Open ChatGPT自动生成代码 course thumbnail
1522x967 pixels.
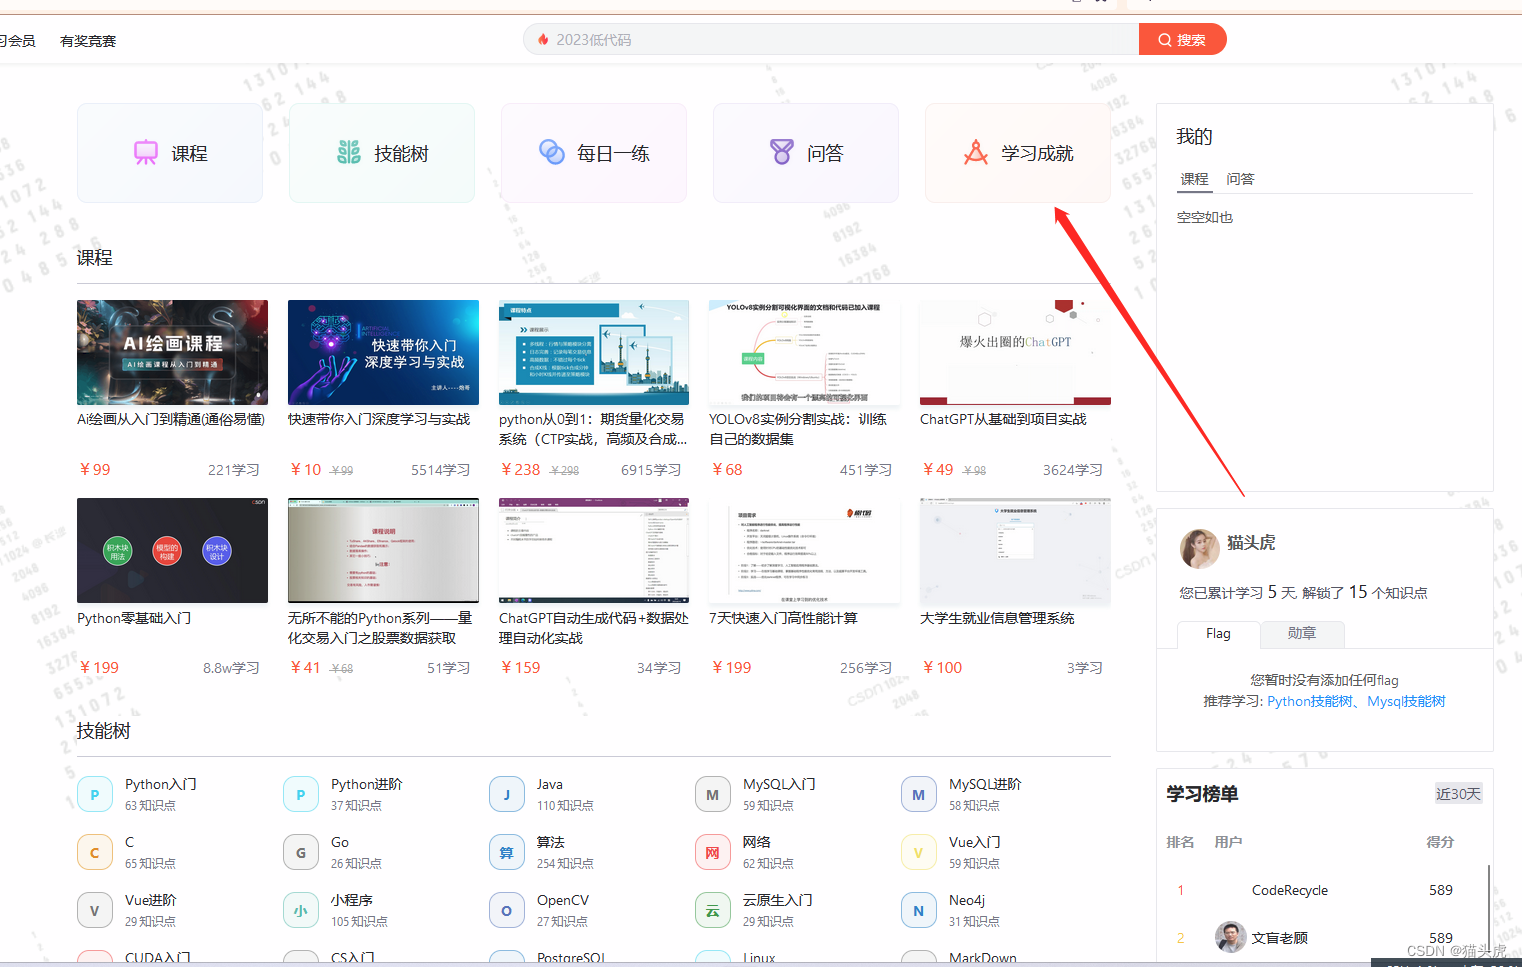594,550
